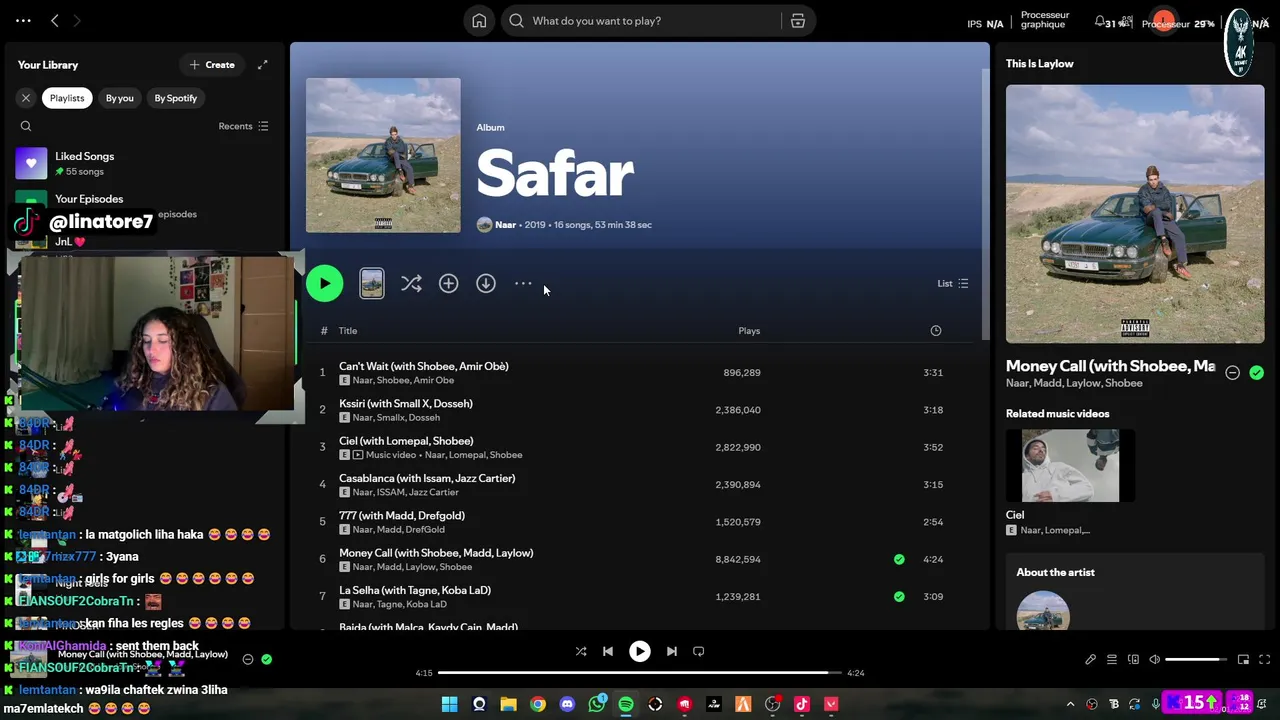Download the Safar album

tap(486, 284)
